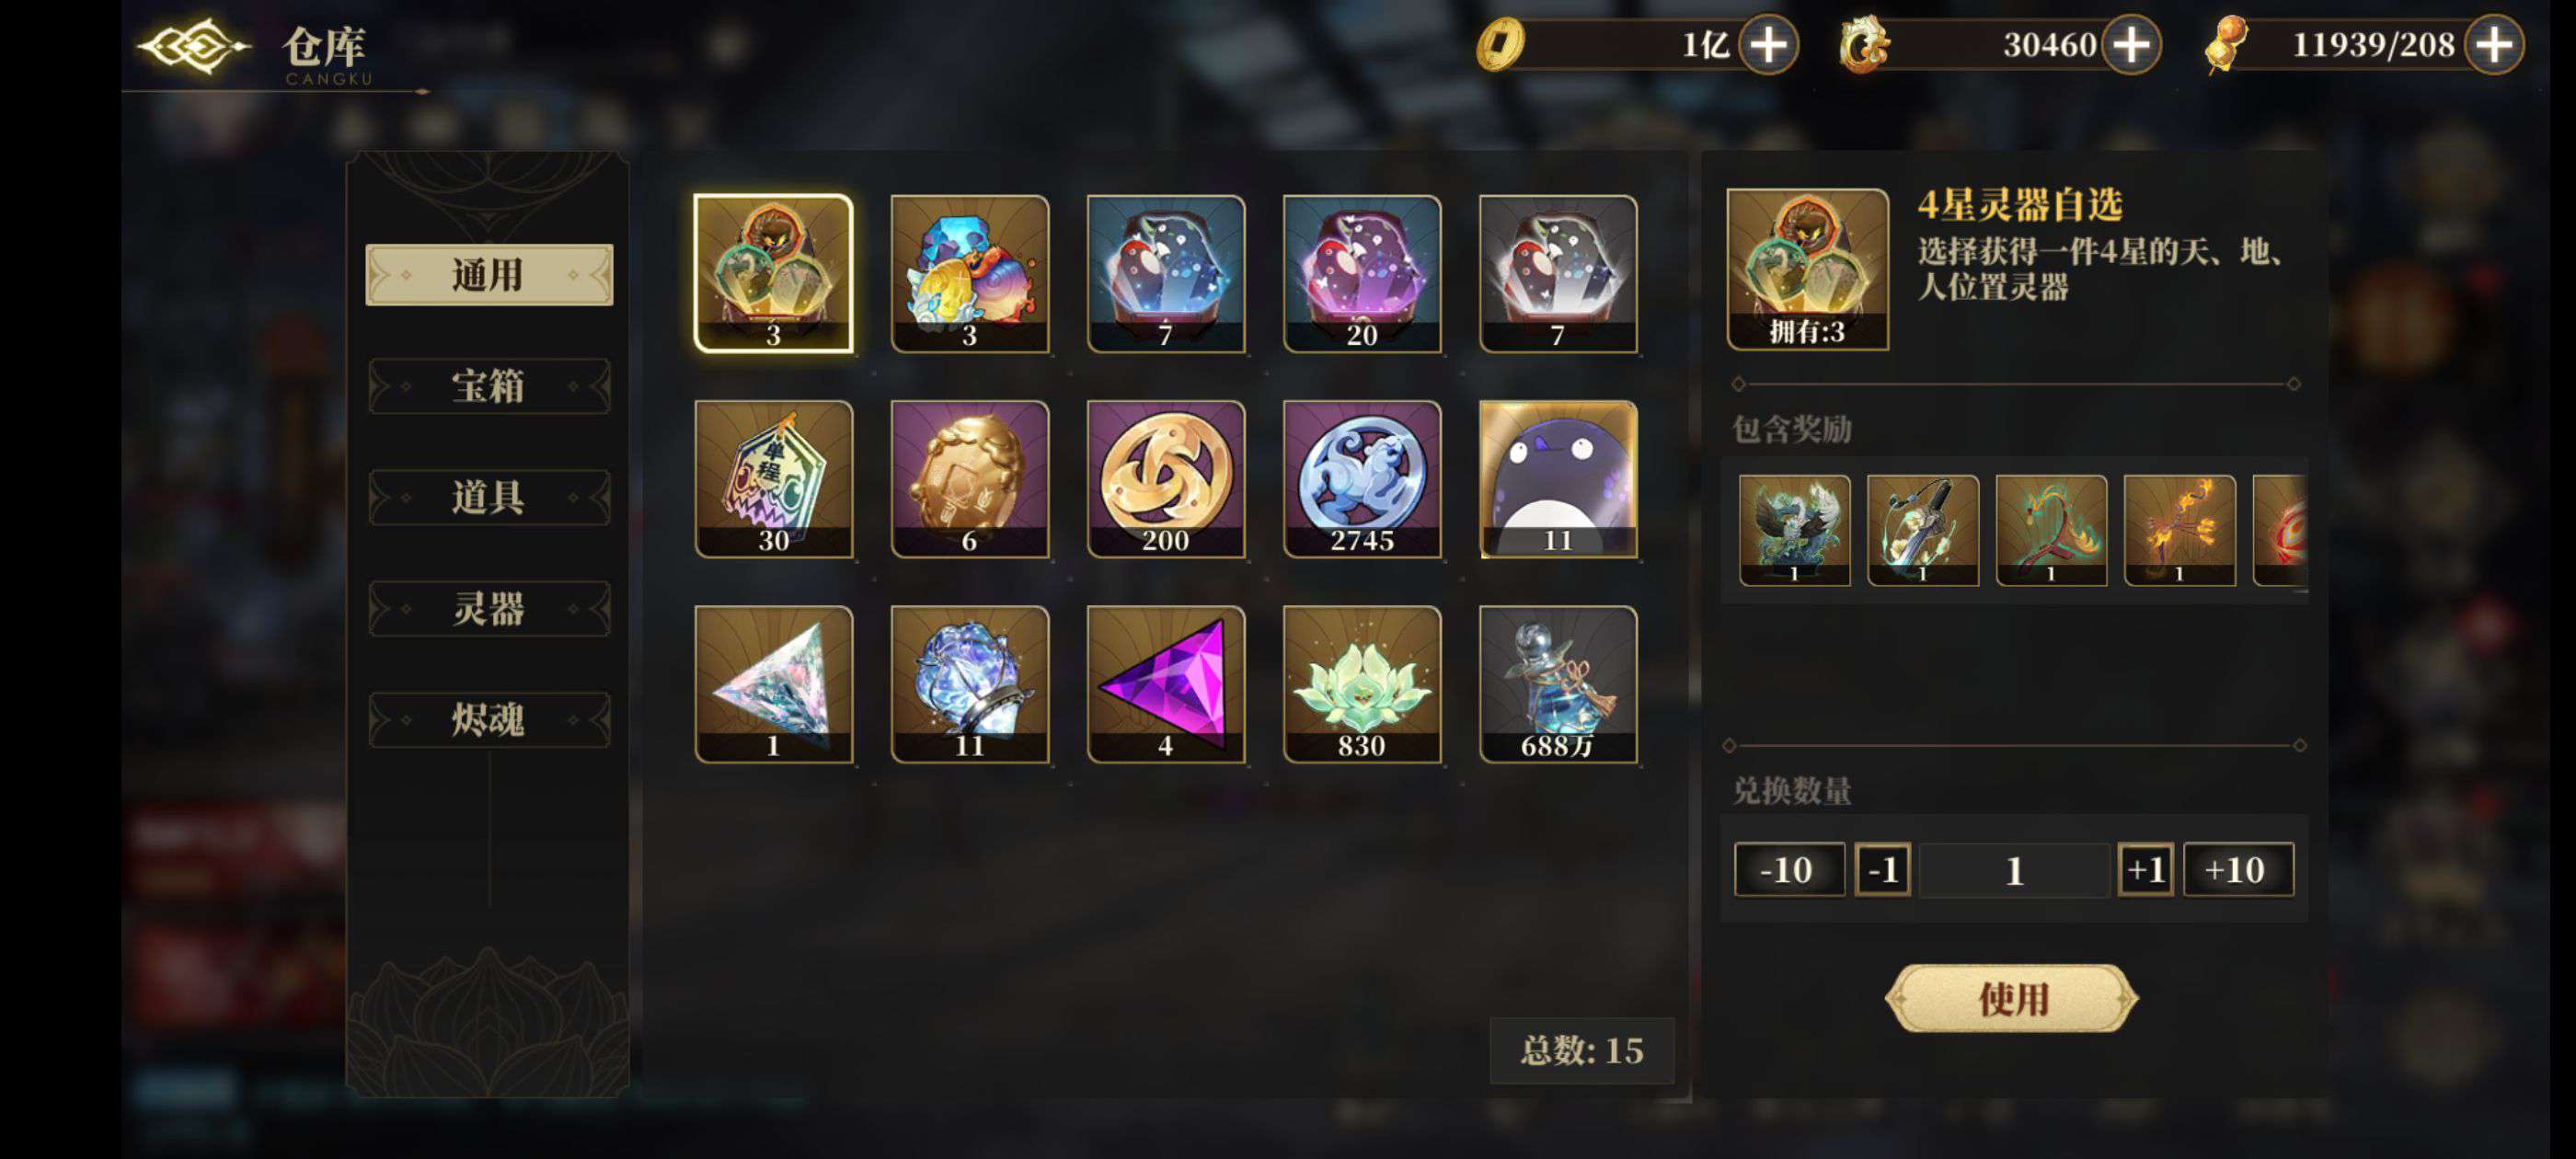Click the plus next to gold coin currency
Viewport: 2576px width, 1159px height.
pyautogui.click(x=1768, y=44)
